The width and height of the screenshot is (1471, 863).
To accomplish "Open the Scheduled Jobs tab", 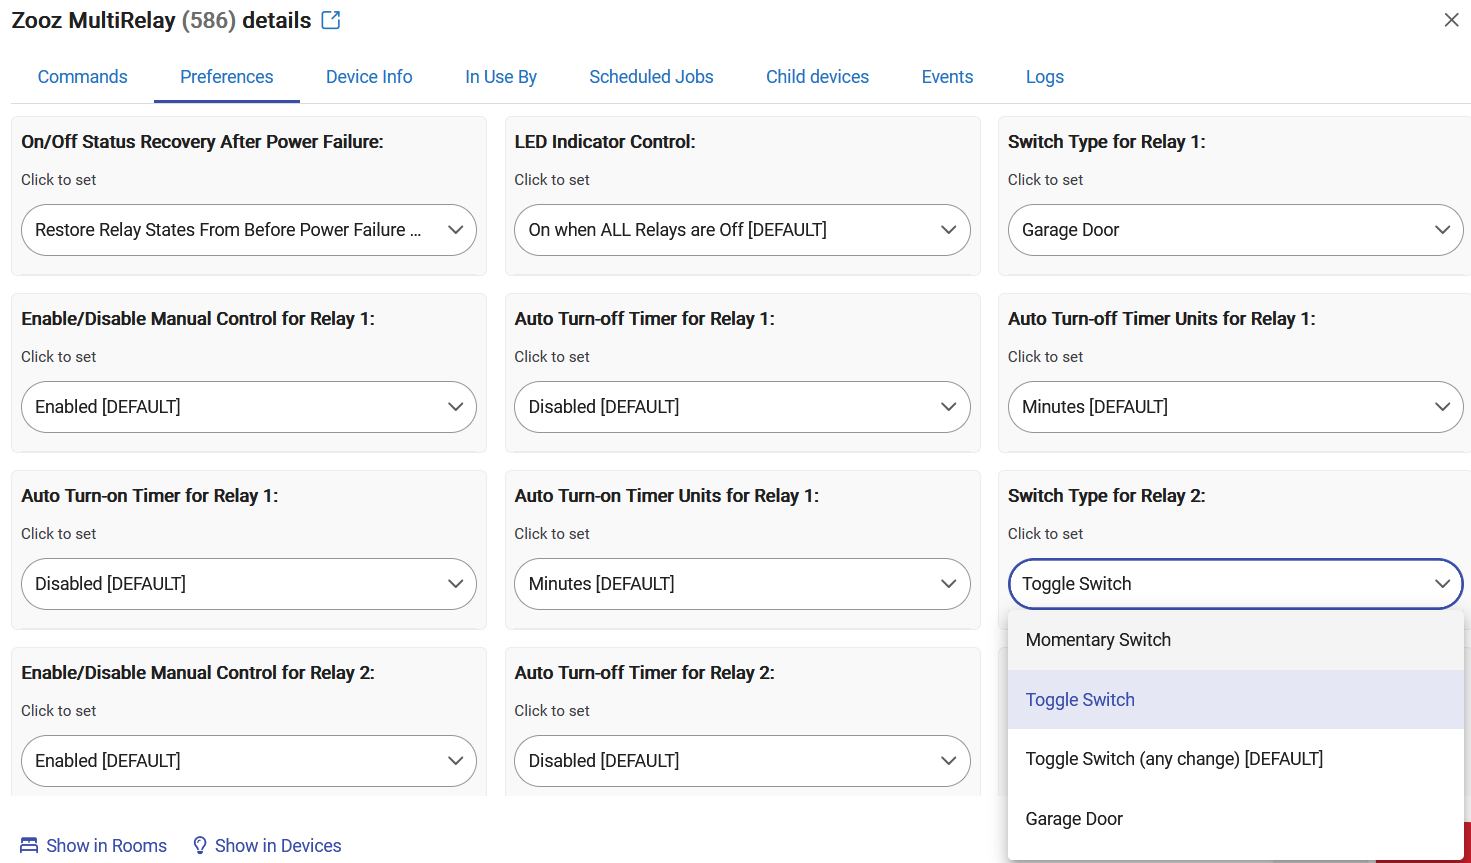I will 651,77.
